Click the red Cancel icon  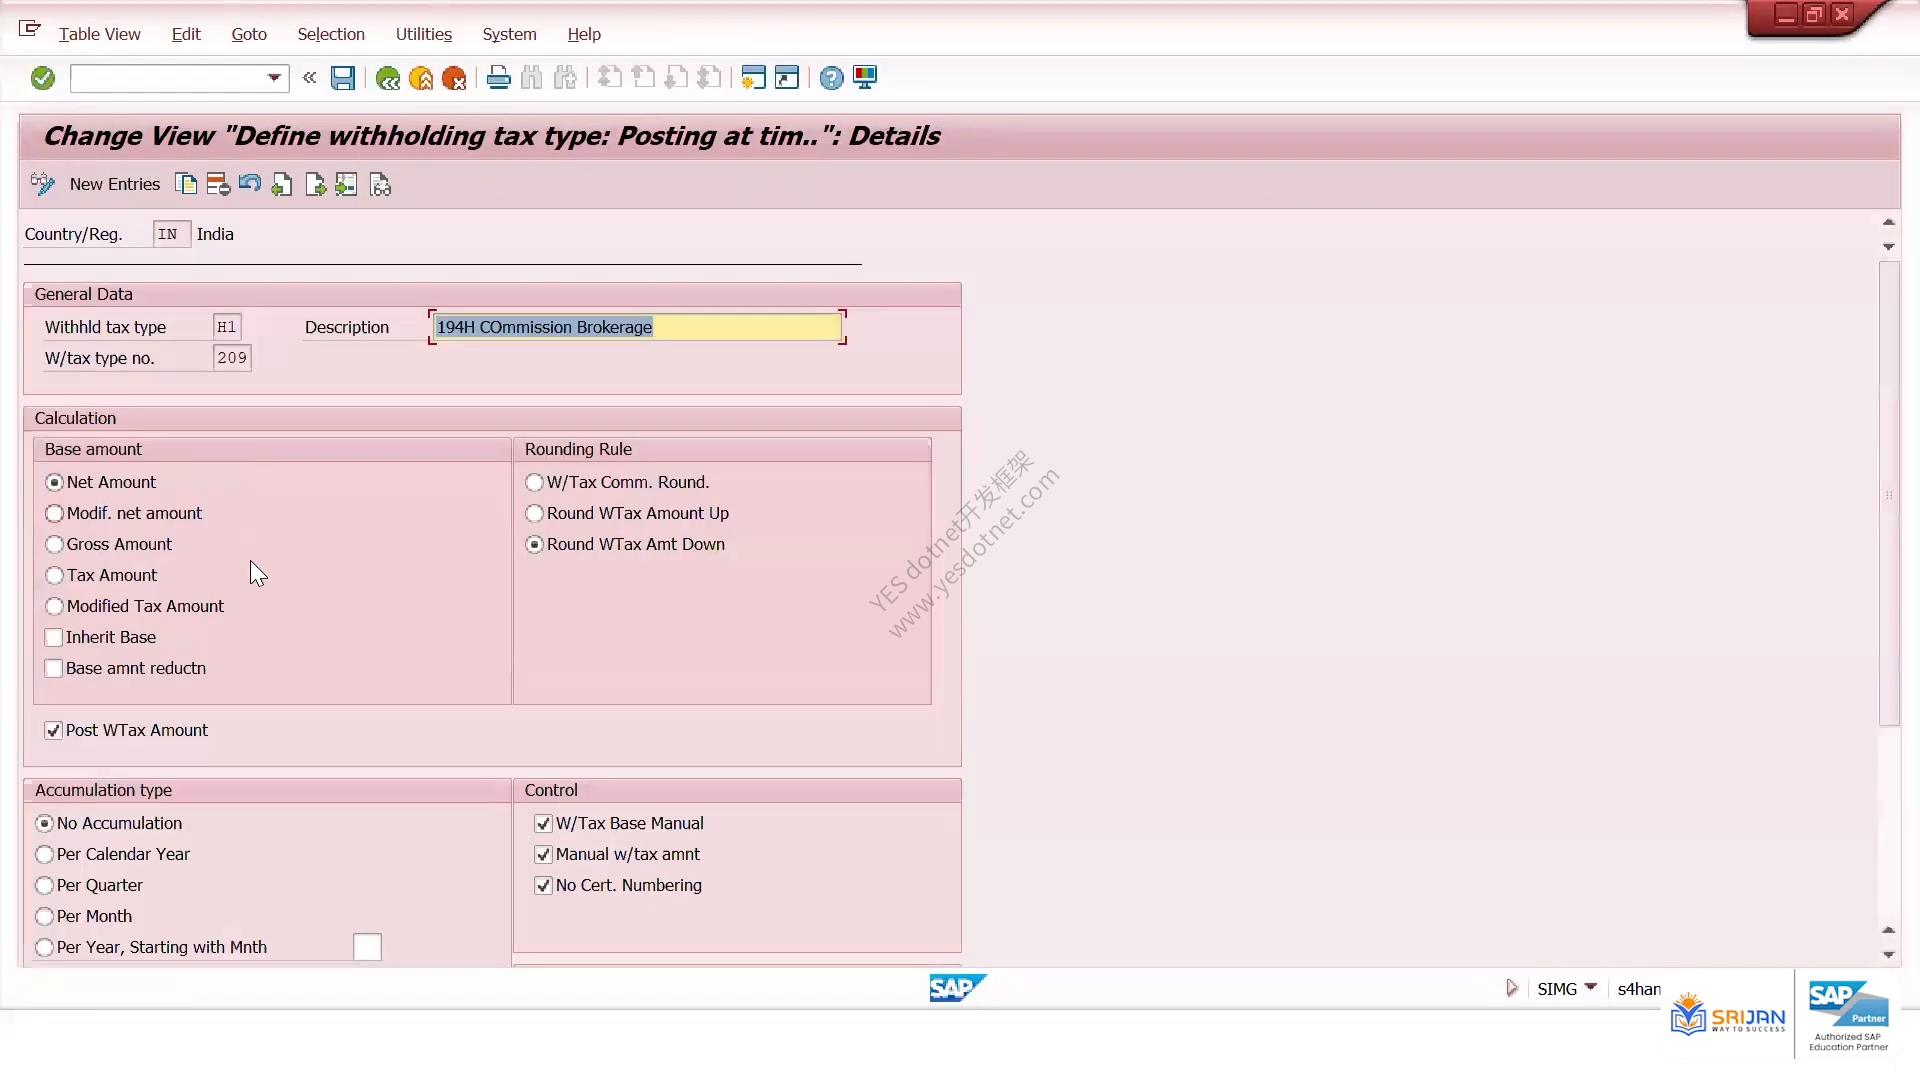(x=454, y=78)
